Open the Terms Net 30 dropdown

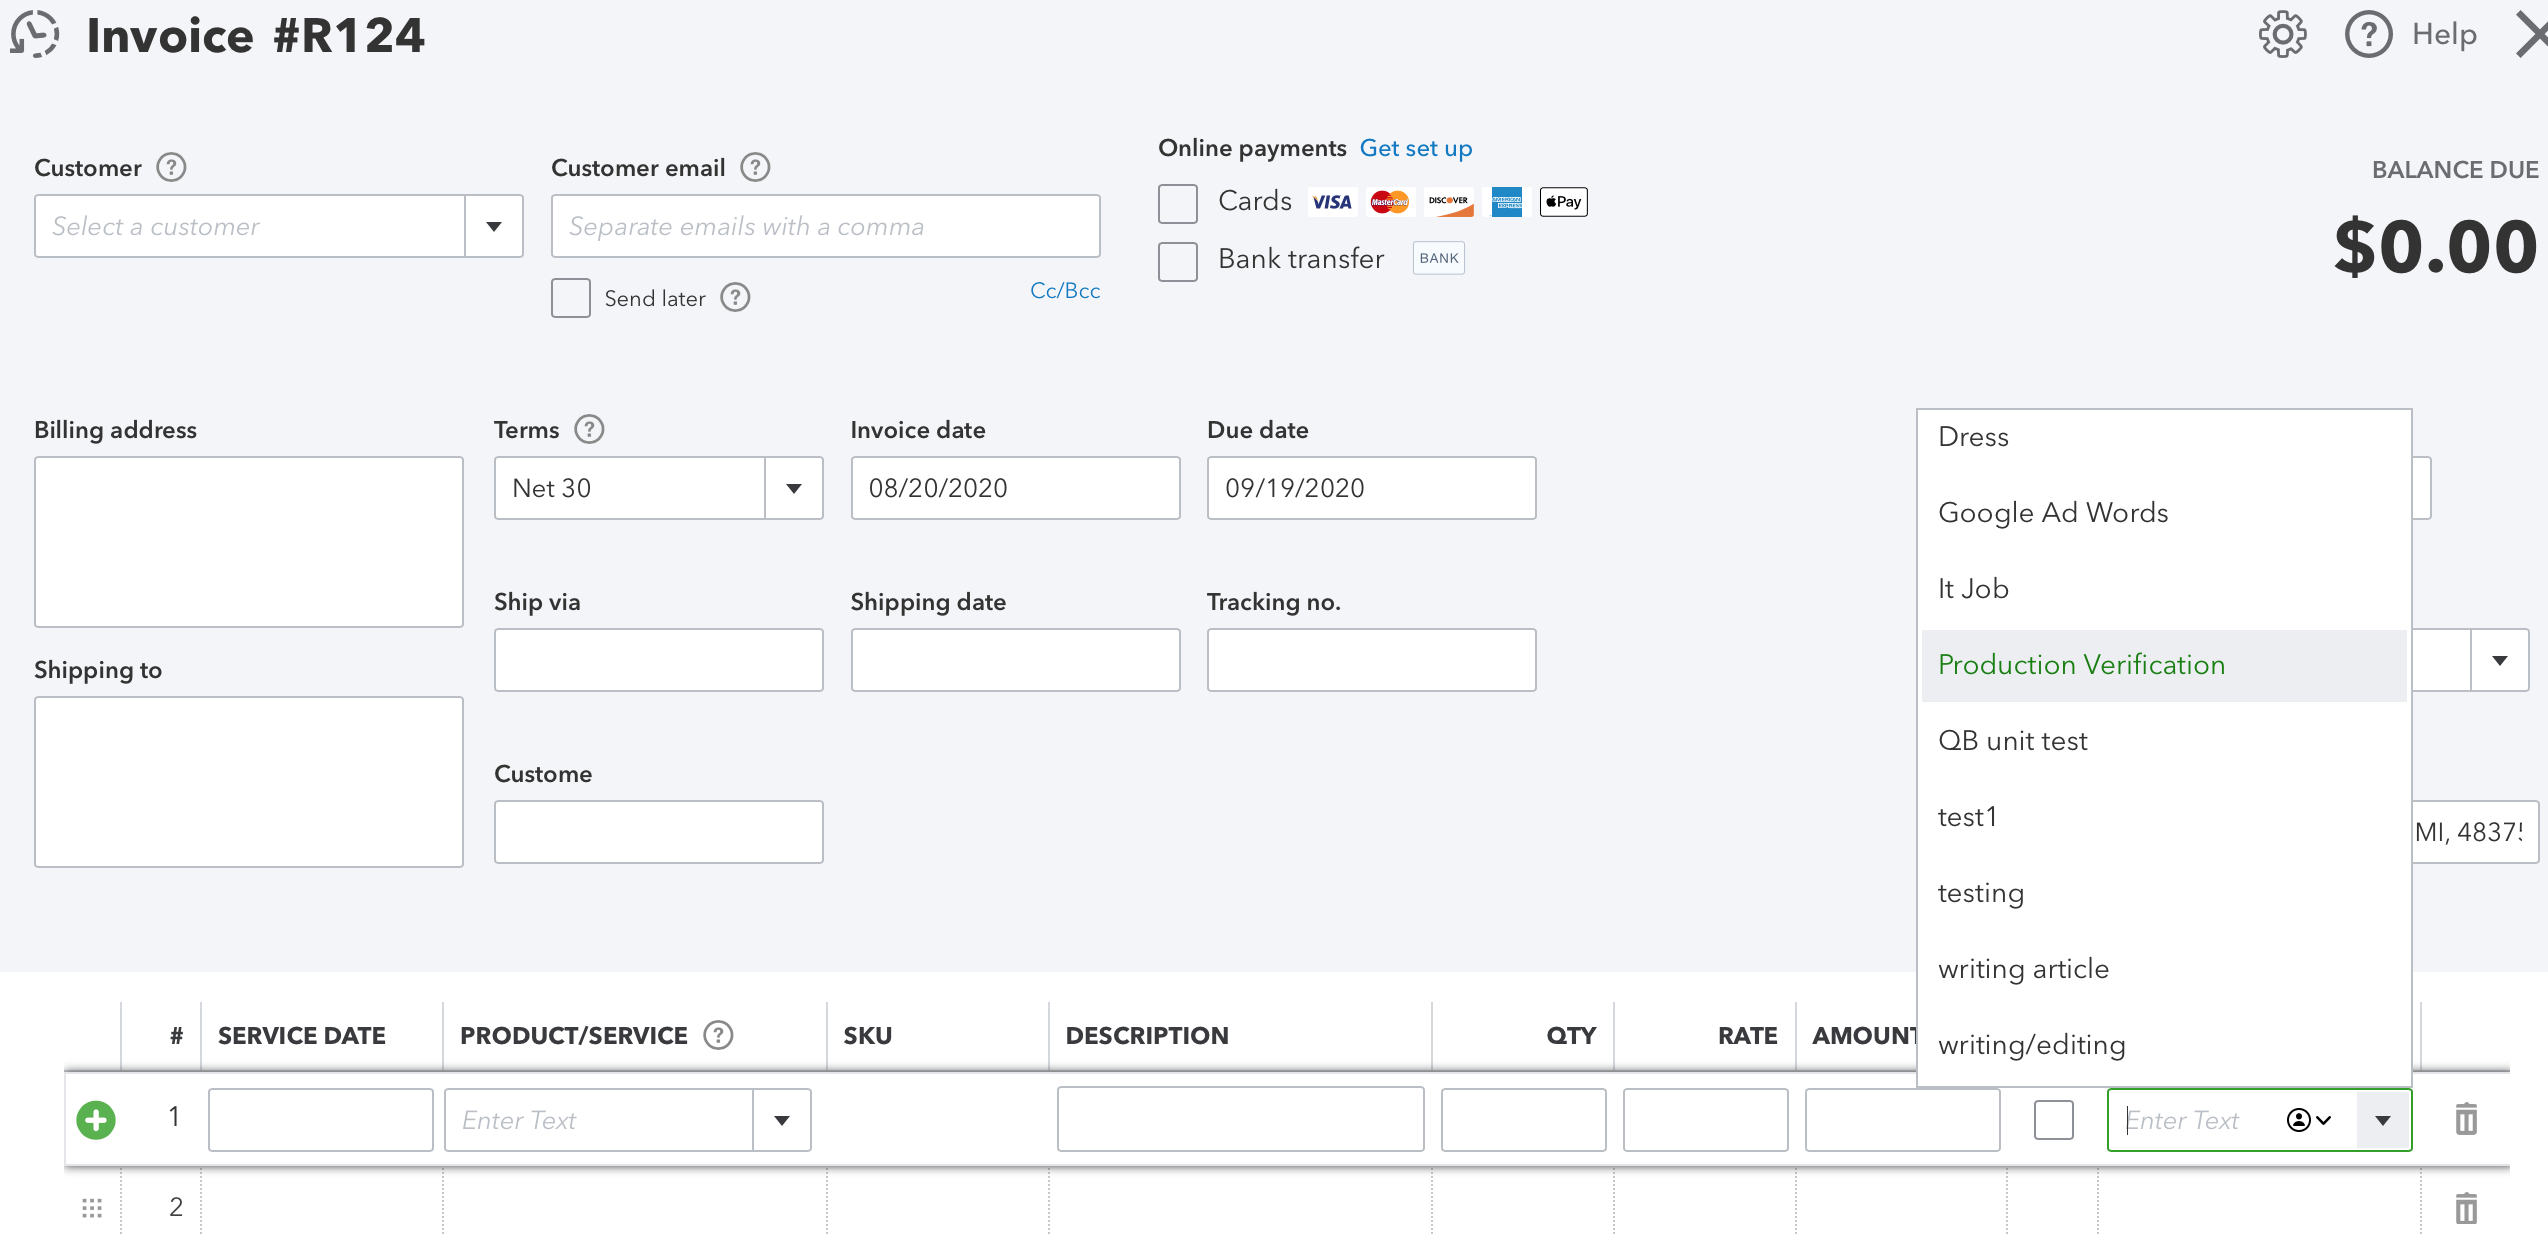pyautogui.click(x=794, y=488)
